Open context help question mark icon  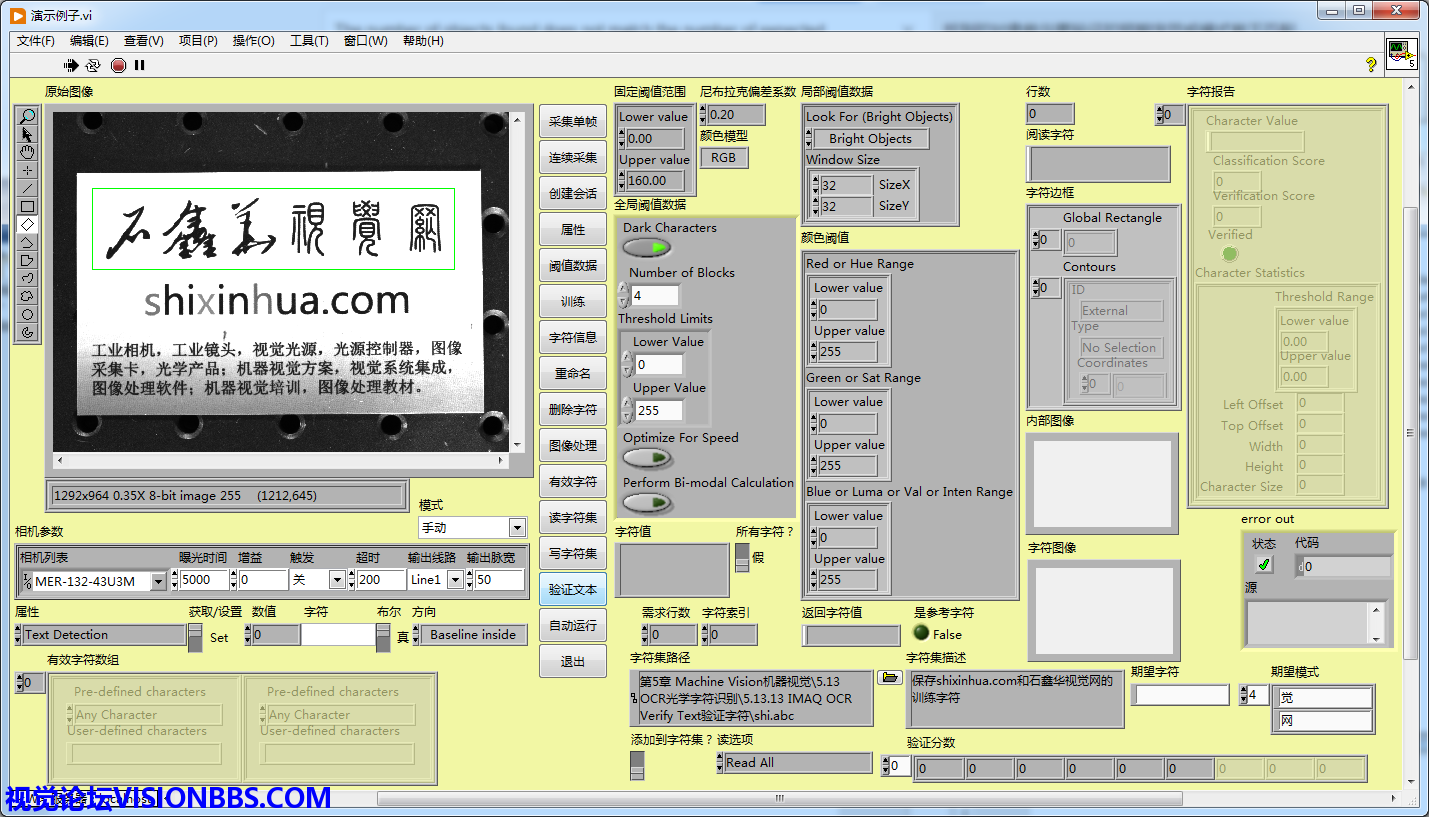pyautogui.click(x=1371, y=64)
